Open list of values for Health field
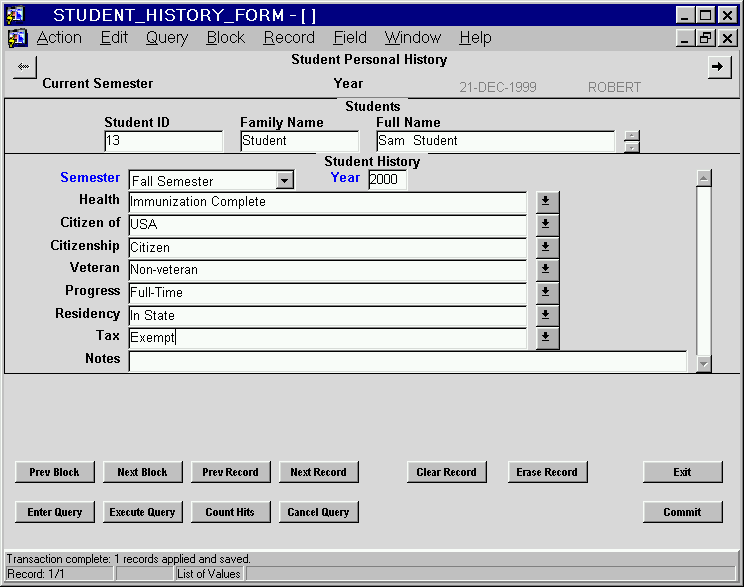Viewport: 744px width, 587px height. point(547,201)
